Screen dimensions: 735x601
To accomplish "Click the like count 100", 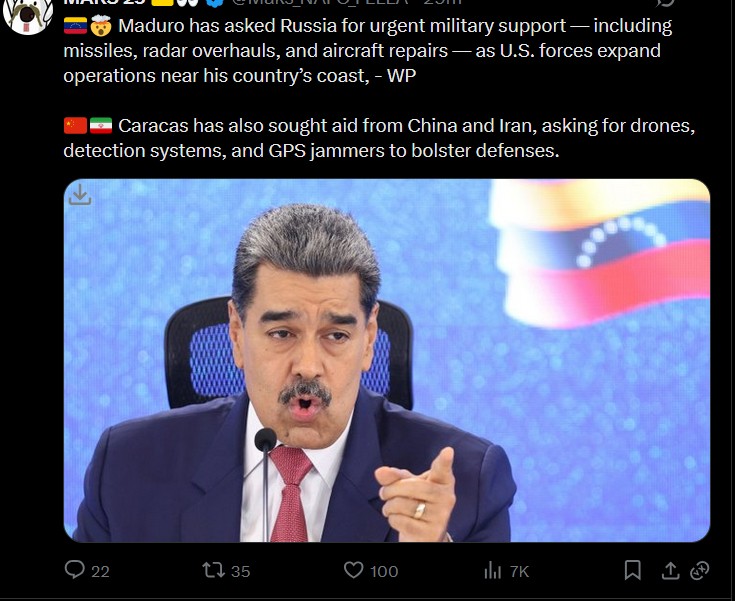I will tap(384, 571).
